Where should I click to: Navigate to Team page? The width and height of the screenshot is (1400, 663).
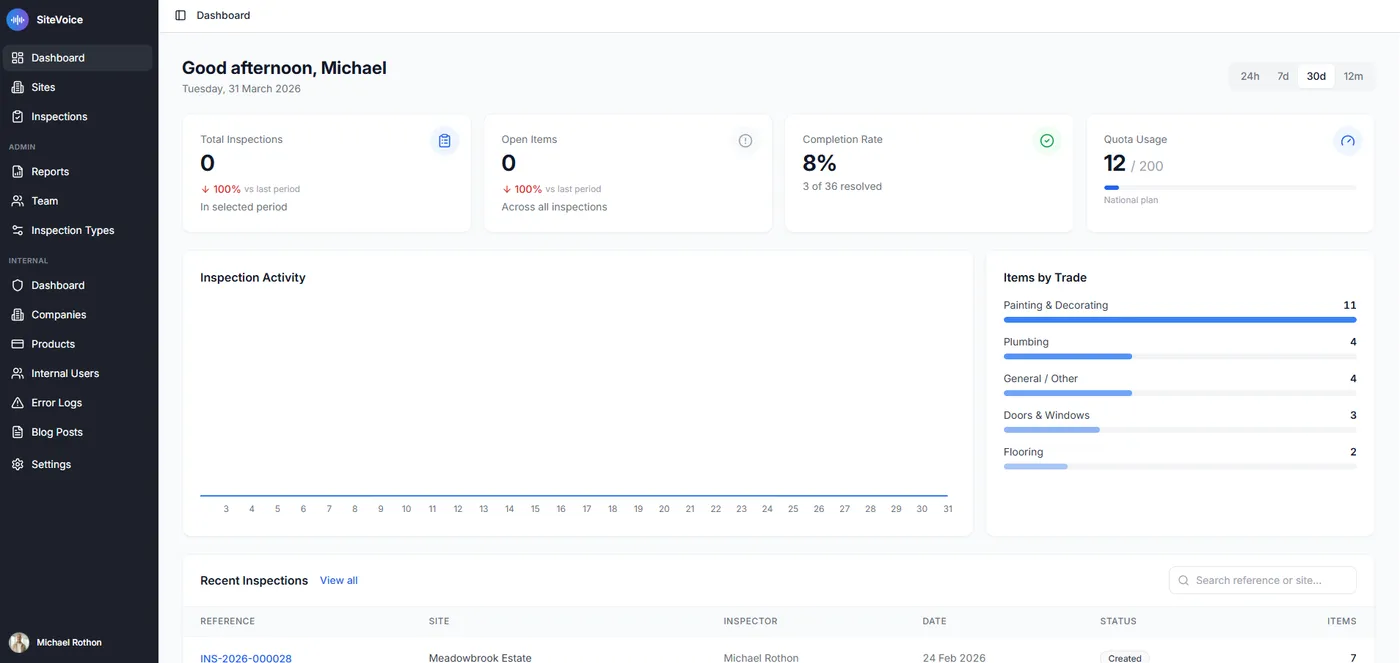[x=78, y=201]
